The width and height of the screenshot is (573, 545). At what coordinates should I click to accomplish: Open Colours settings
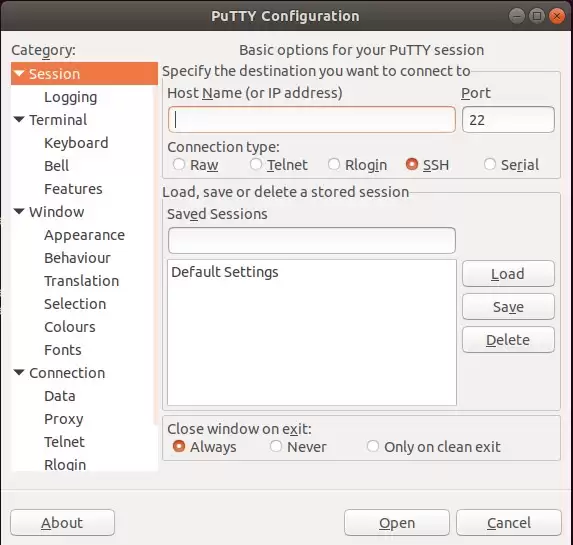click(x=69, y=327)
